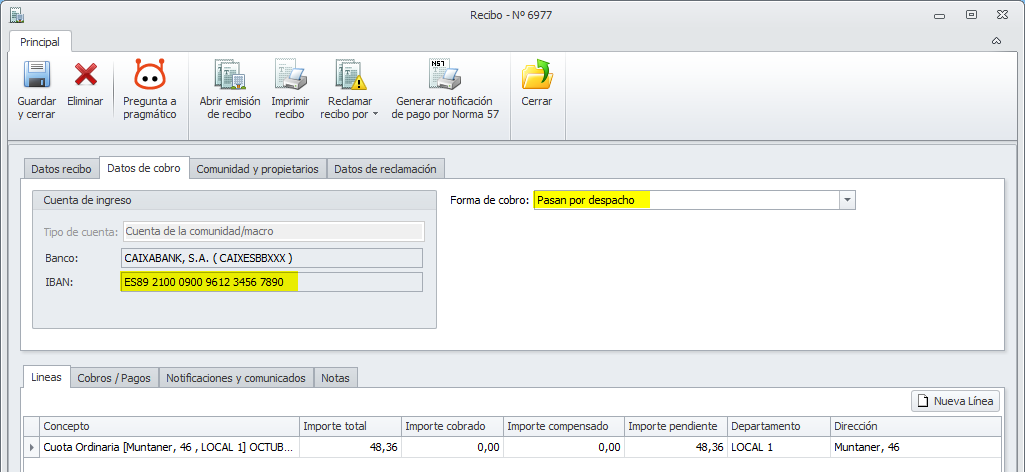
Task: Click the IBAN field
Action: click(272, 282)
